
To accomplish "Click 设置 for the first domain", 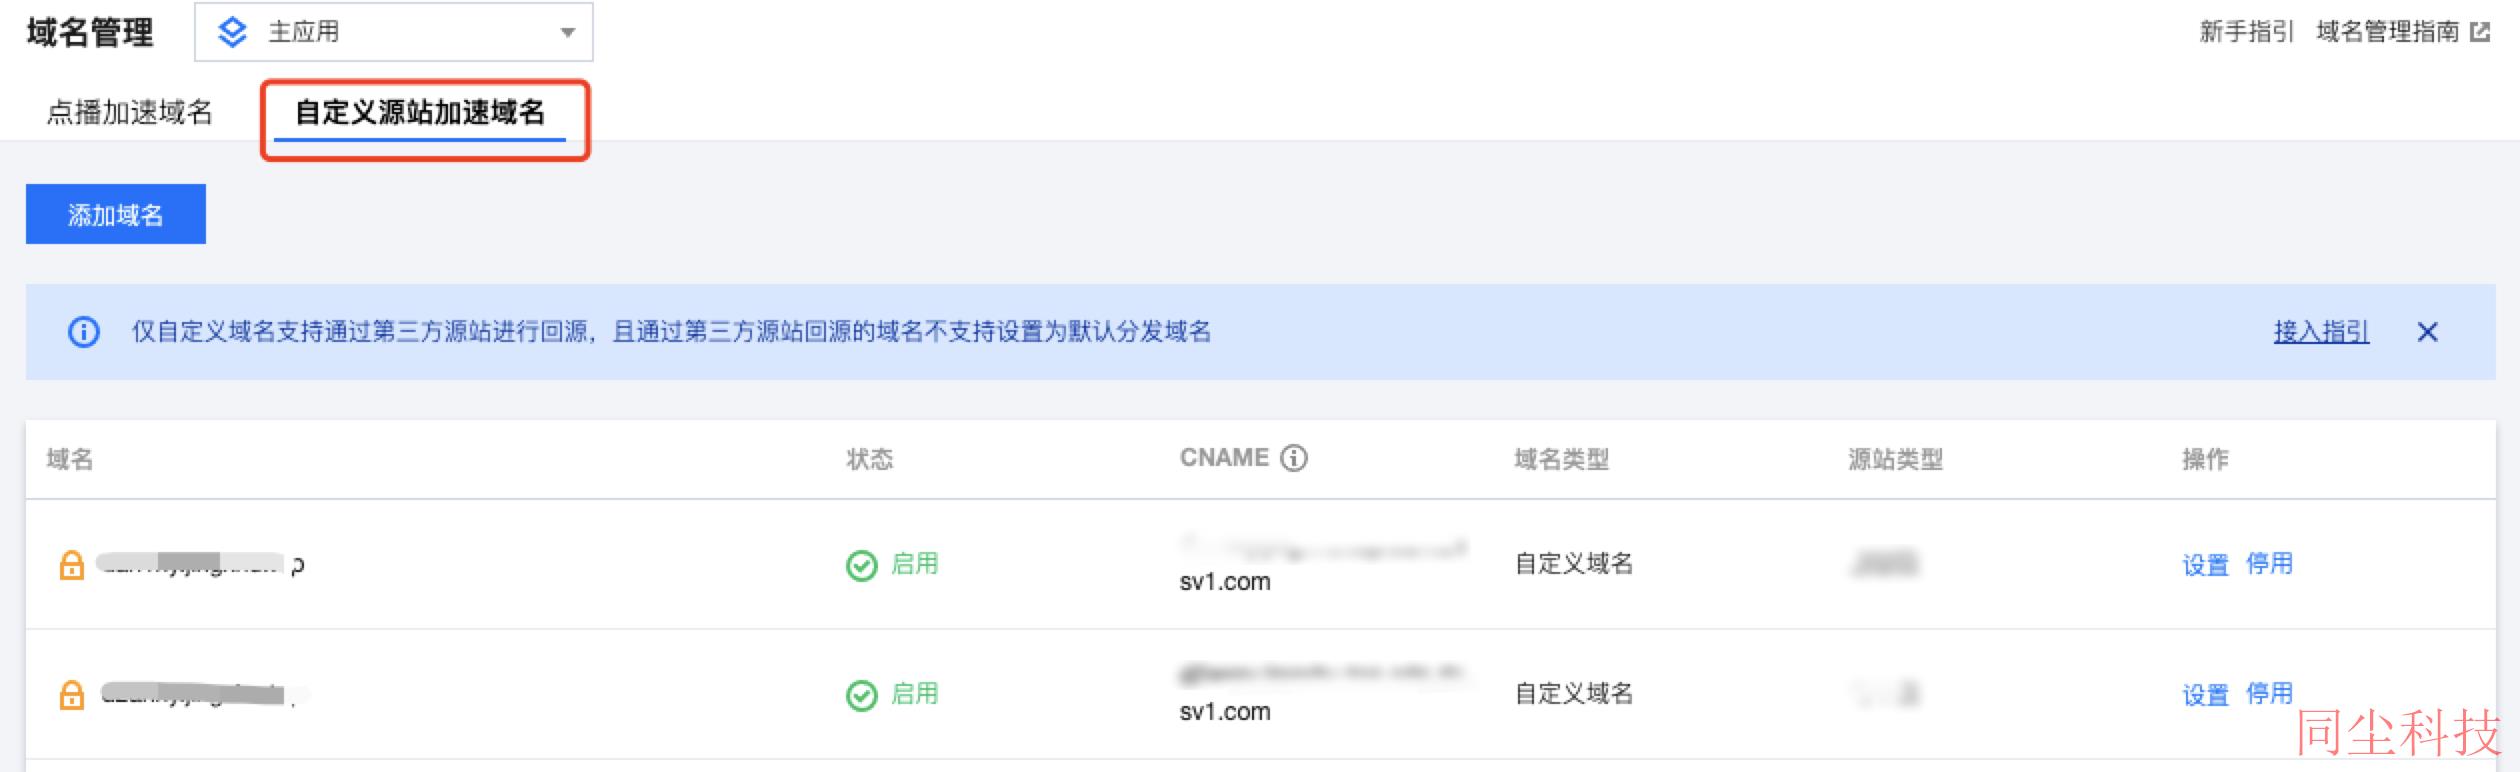I will (2205, 565).
